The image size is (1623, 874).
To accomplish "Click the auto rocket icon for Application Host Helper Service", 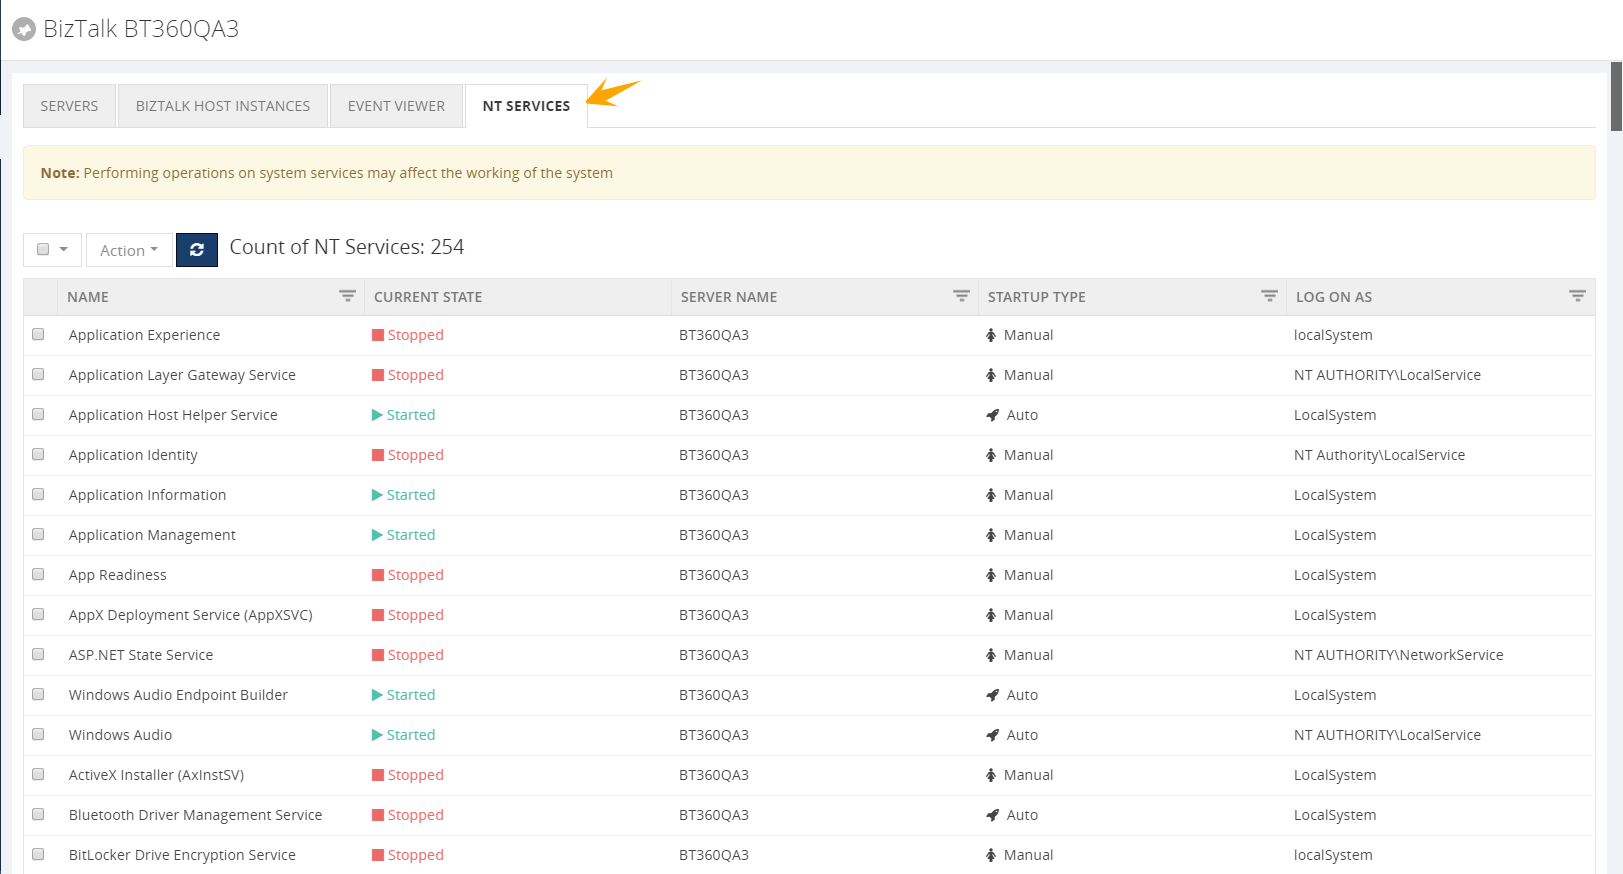I will coord(992,415).
